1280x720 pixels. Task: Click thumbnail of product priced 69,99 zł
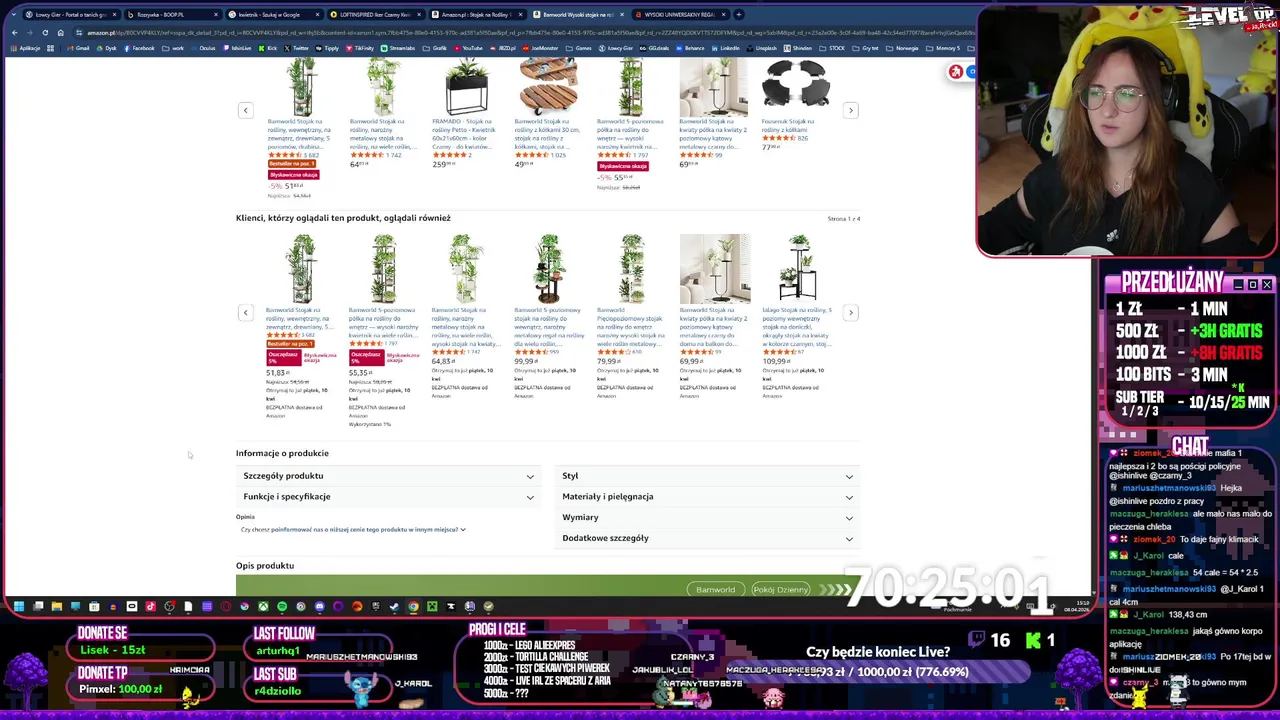714,268
